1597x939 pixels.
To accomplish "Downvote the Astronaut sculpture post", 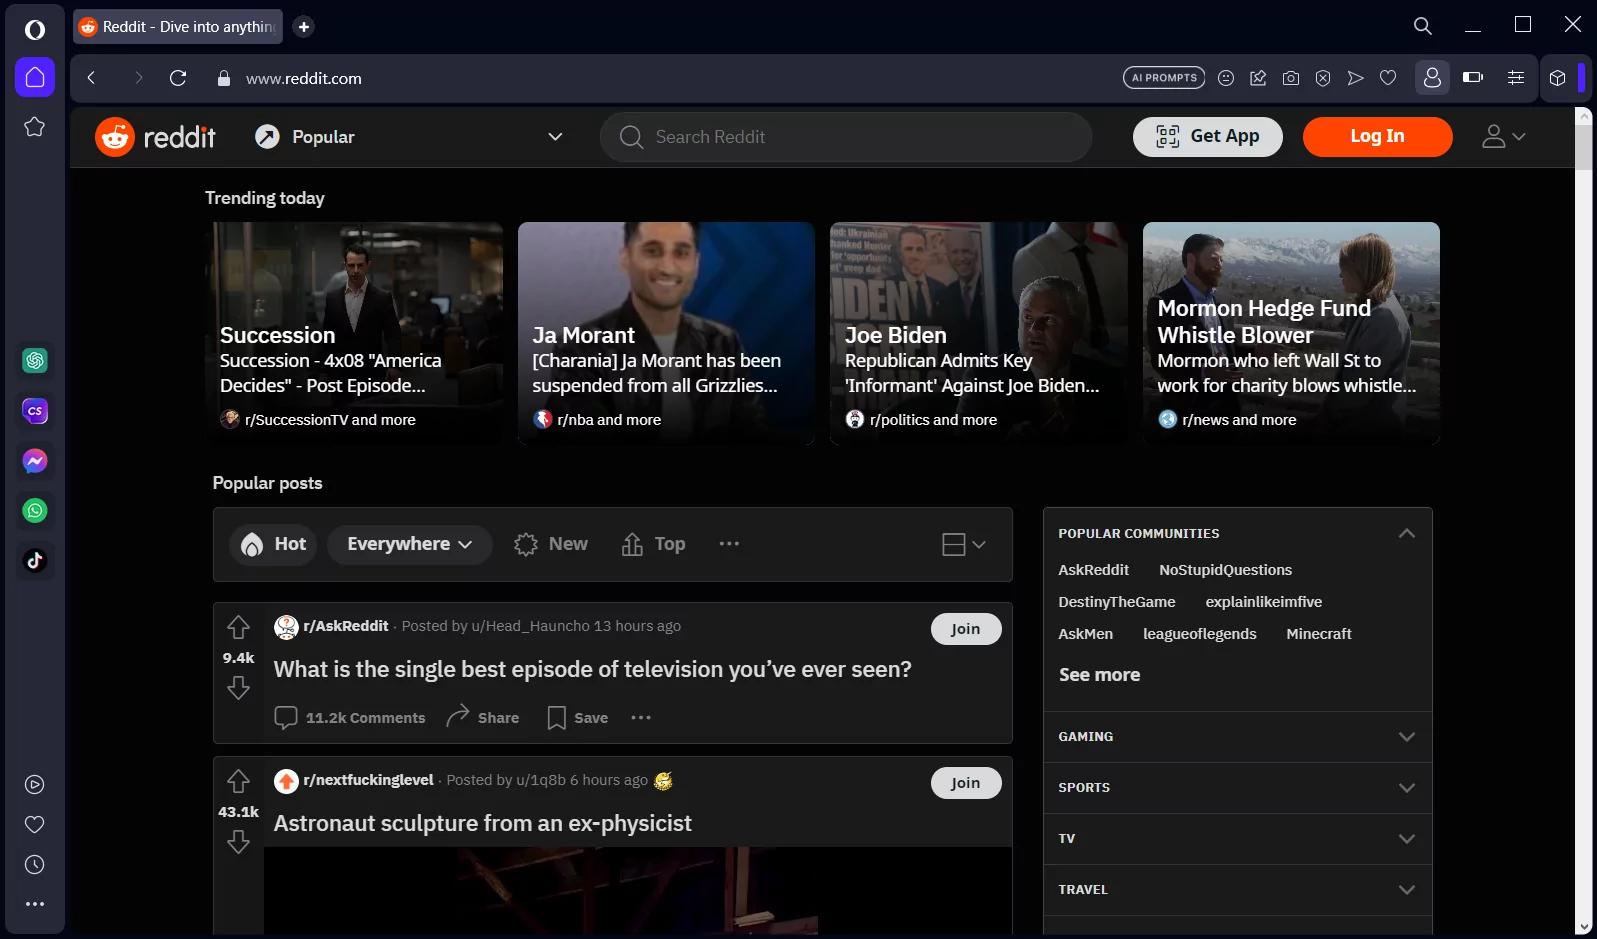I will [238, 842].
